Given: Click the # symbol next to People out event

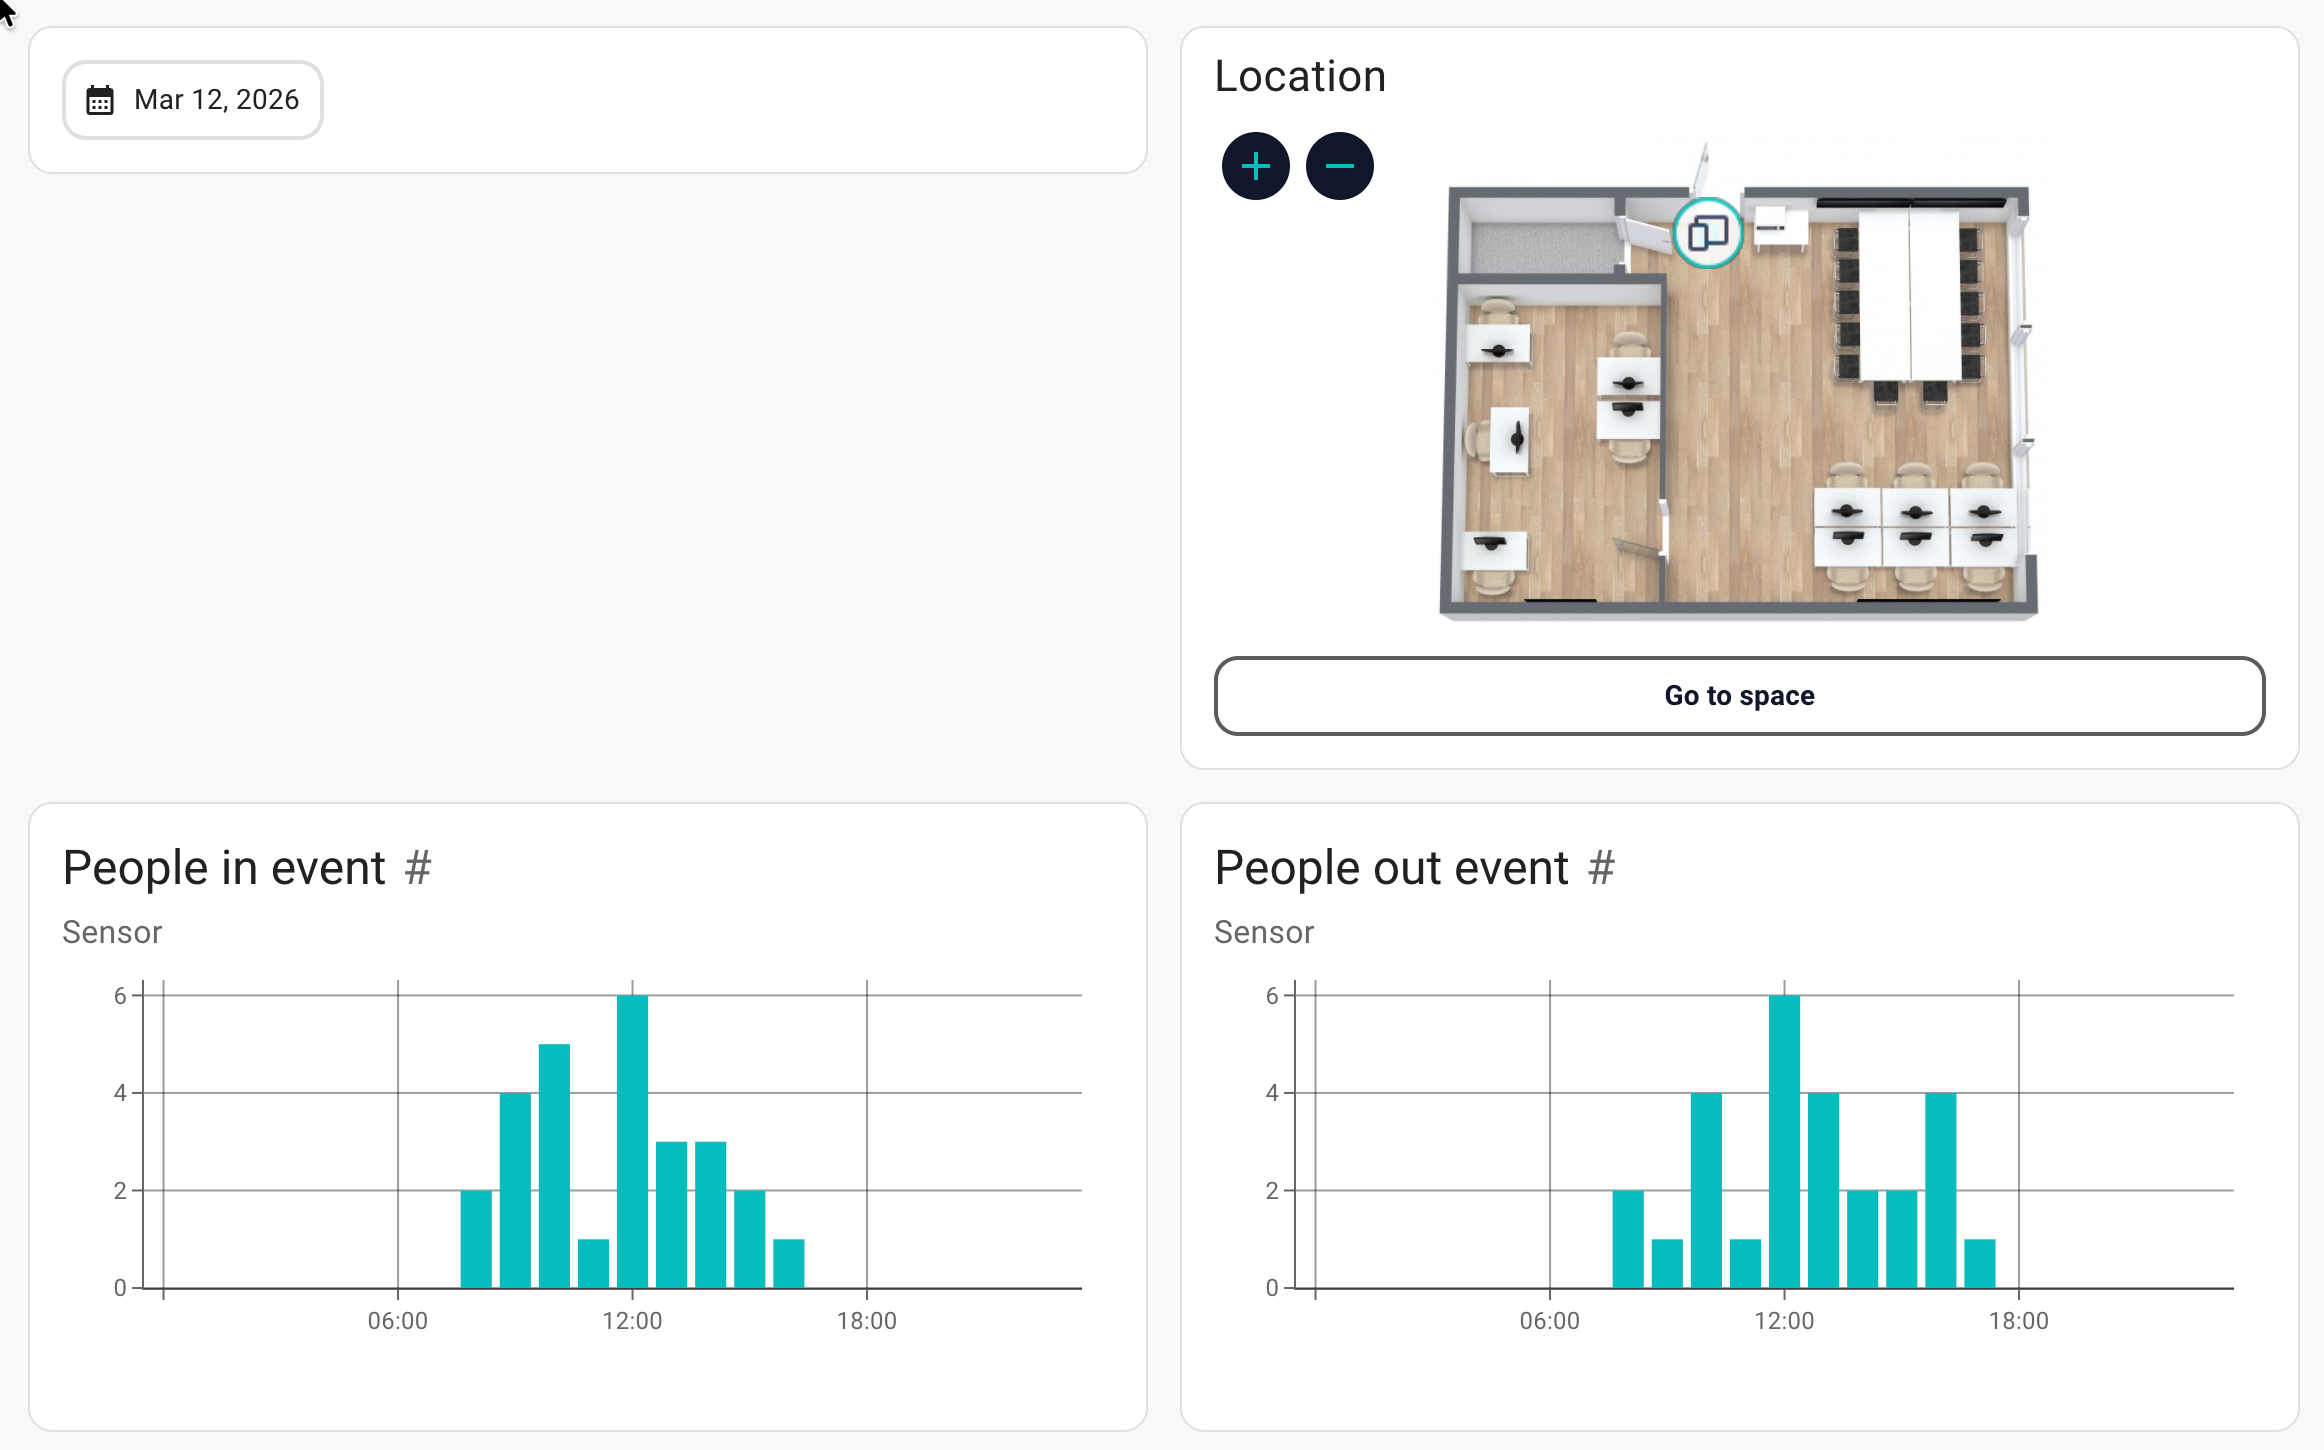Looking at the screenshot, I should [x=1601, y=868].
